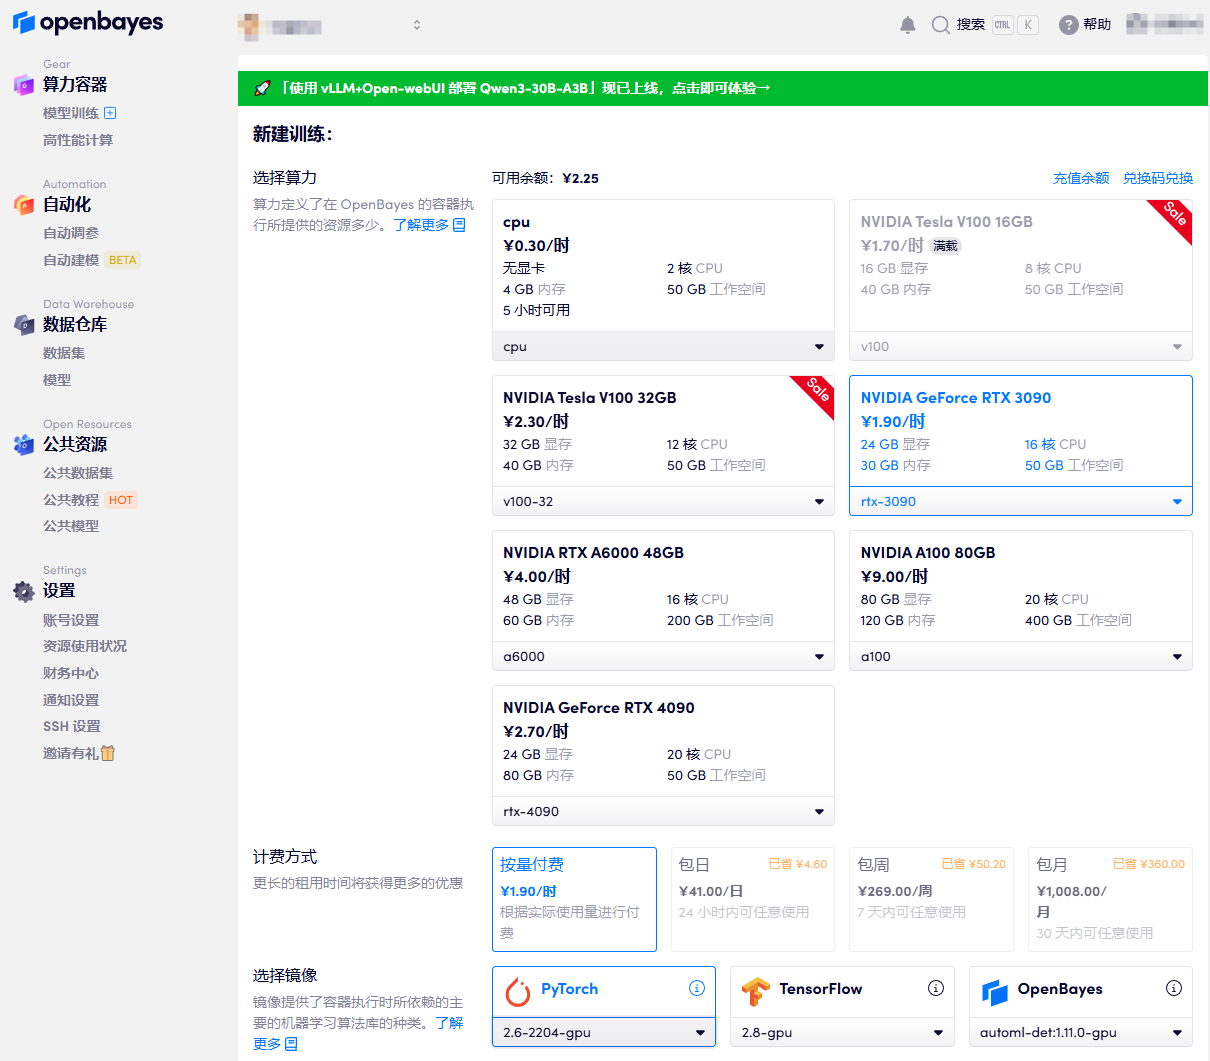Viewport: 1210px width, 1061px height.
Task: Show PyTorch image info icon
Action: coord(697,988)
